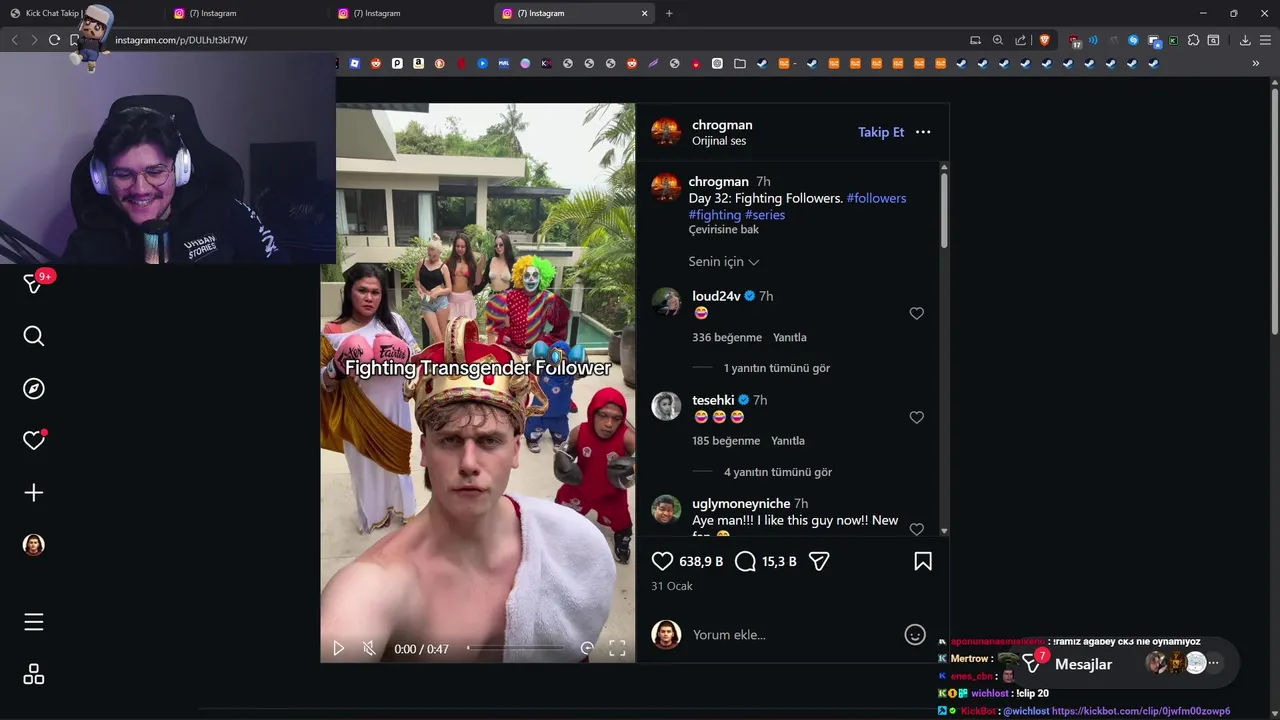Click the comments panel scrollbar
This screenshot has height=720, width=1280.
click(x=944, y=212)
